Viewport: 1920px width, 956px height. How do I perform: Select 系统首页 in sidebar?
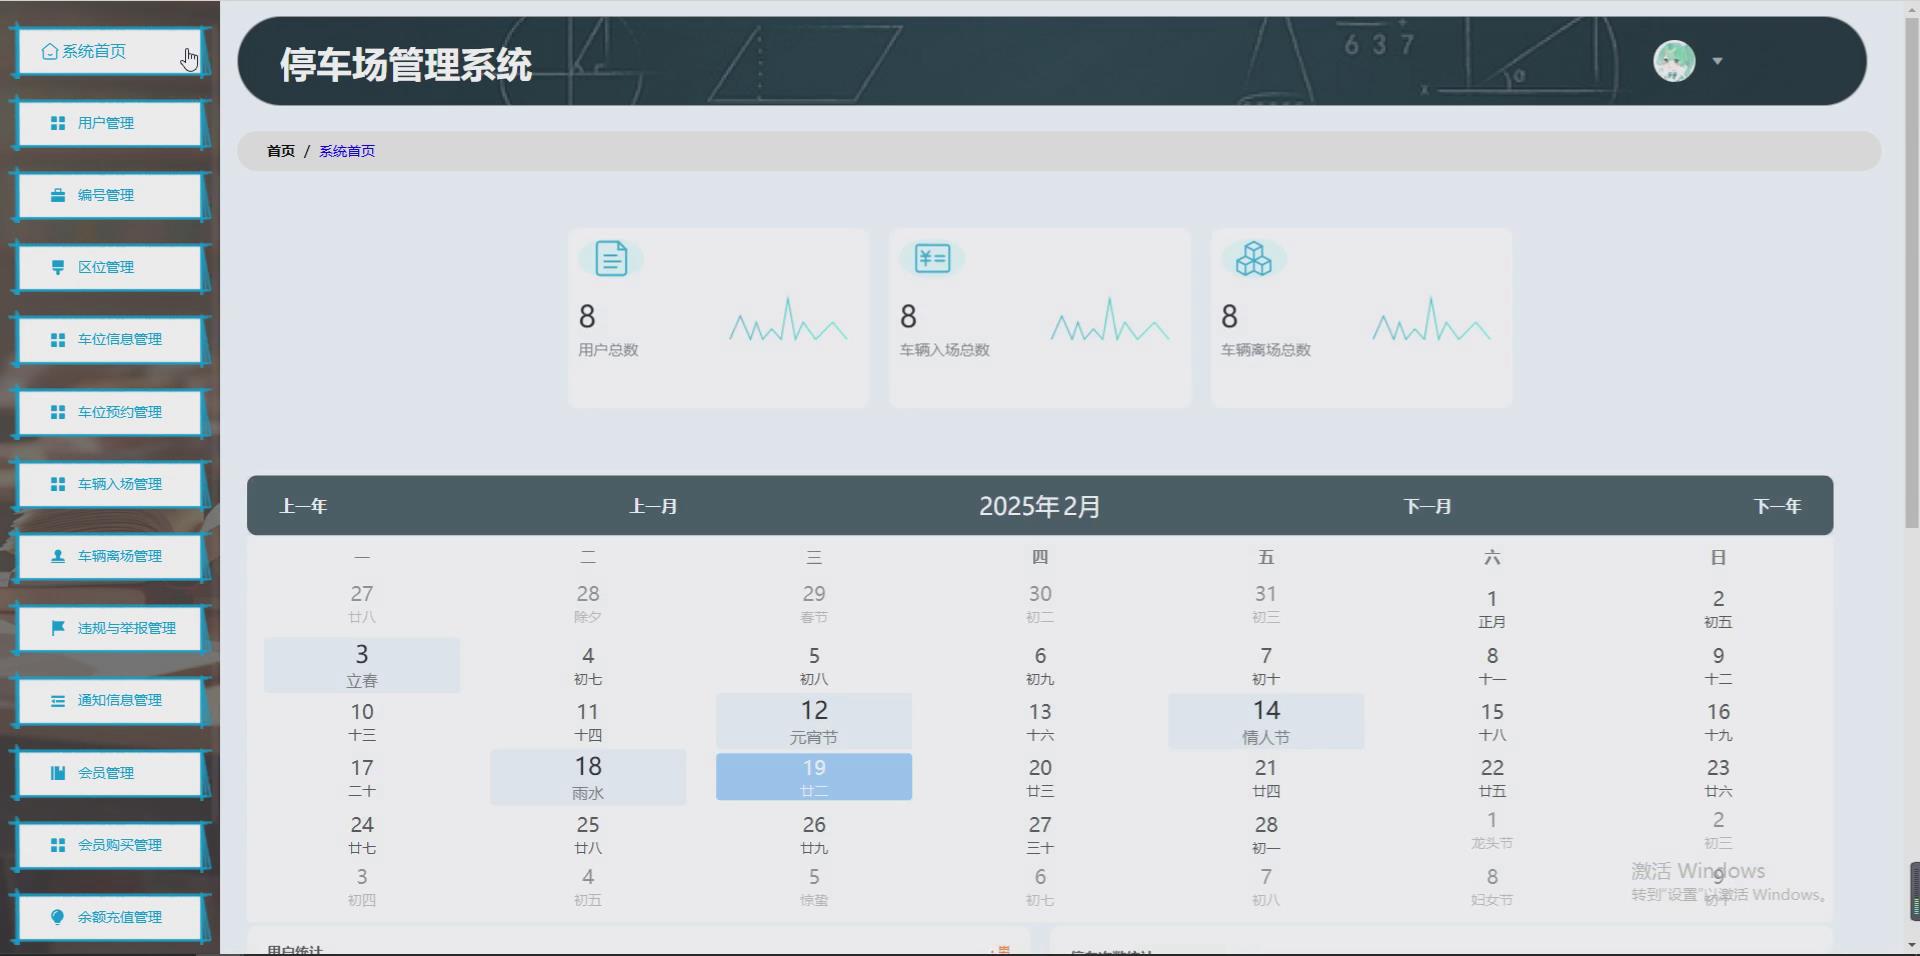(108, 51)
